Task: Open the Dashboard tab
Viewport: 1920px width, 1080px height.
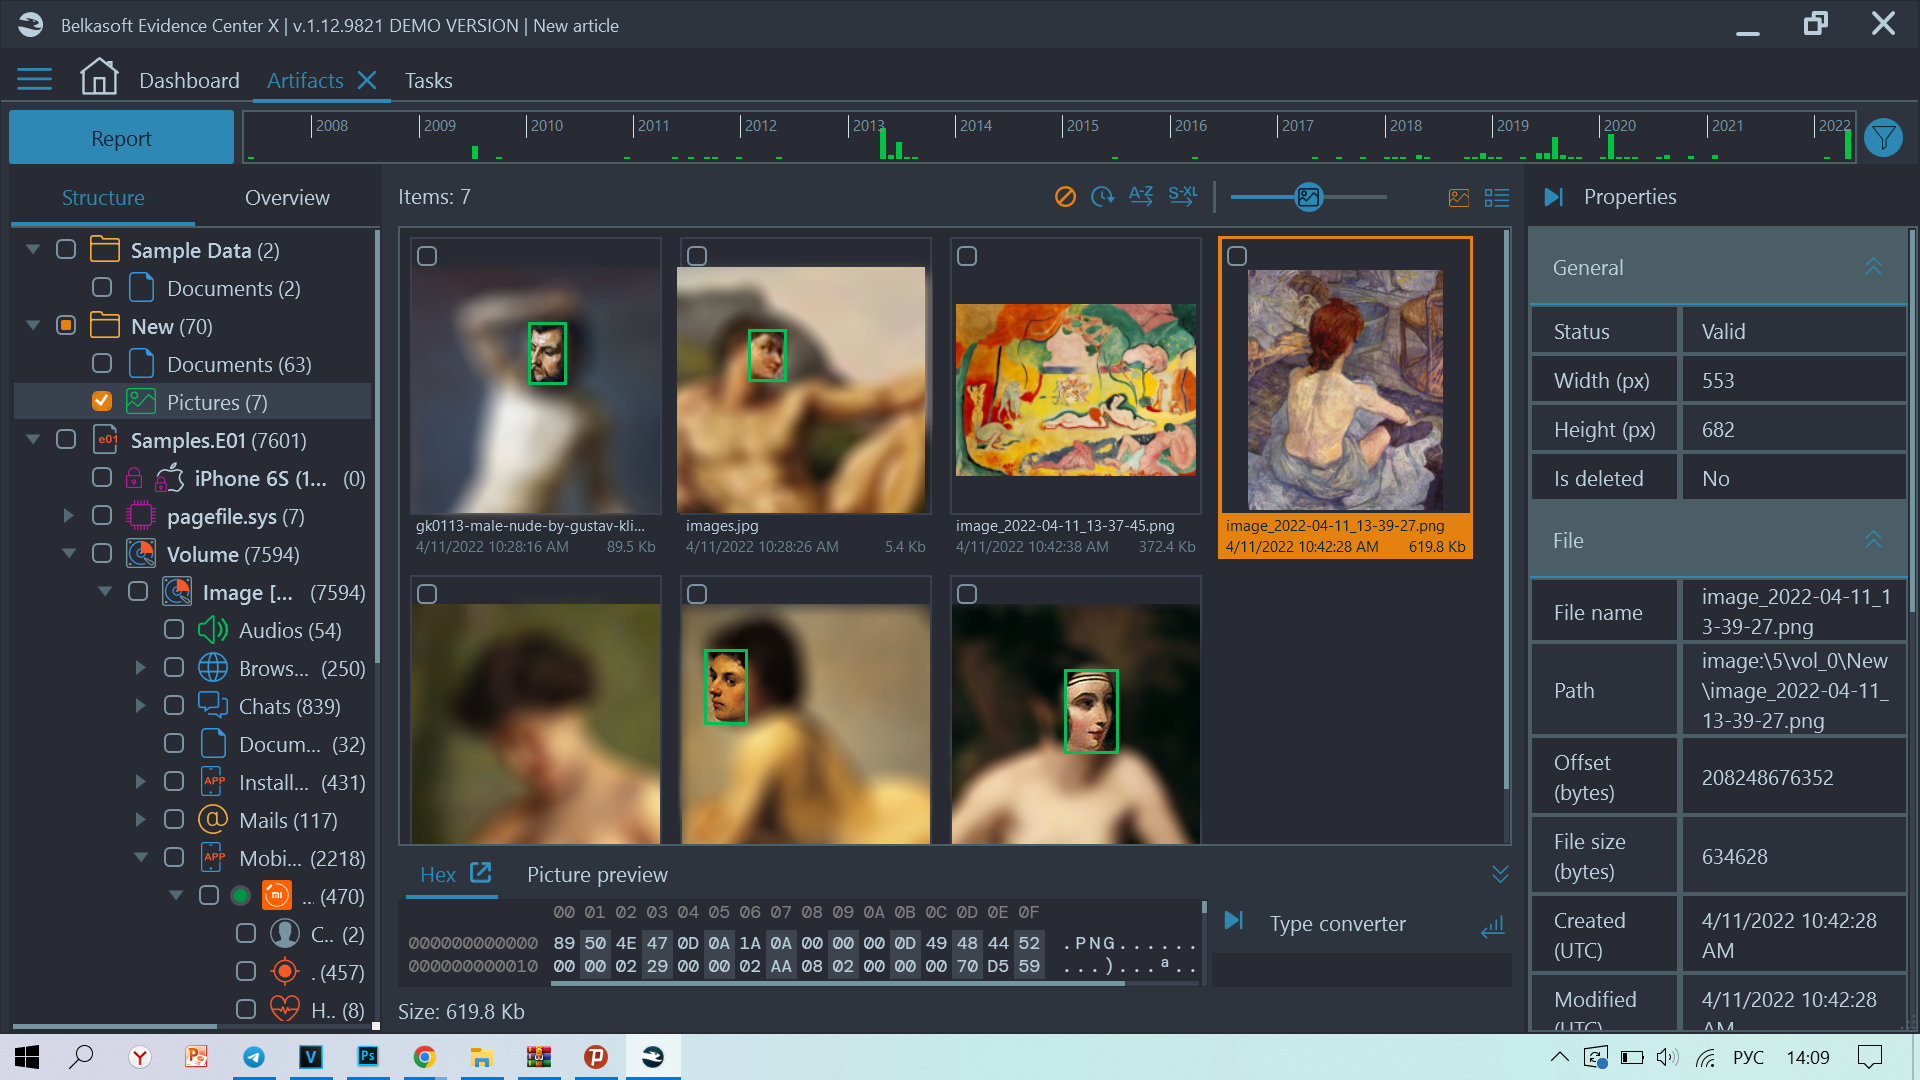Action: [x=189, y=81]
